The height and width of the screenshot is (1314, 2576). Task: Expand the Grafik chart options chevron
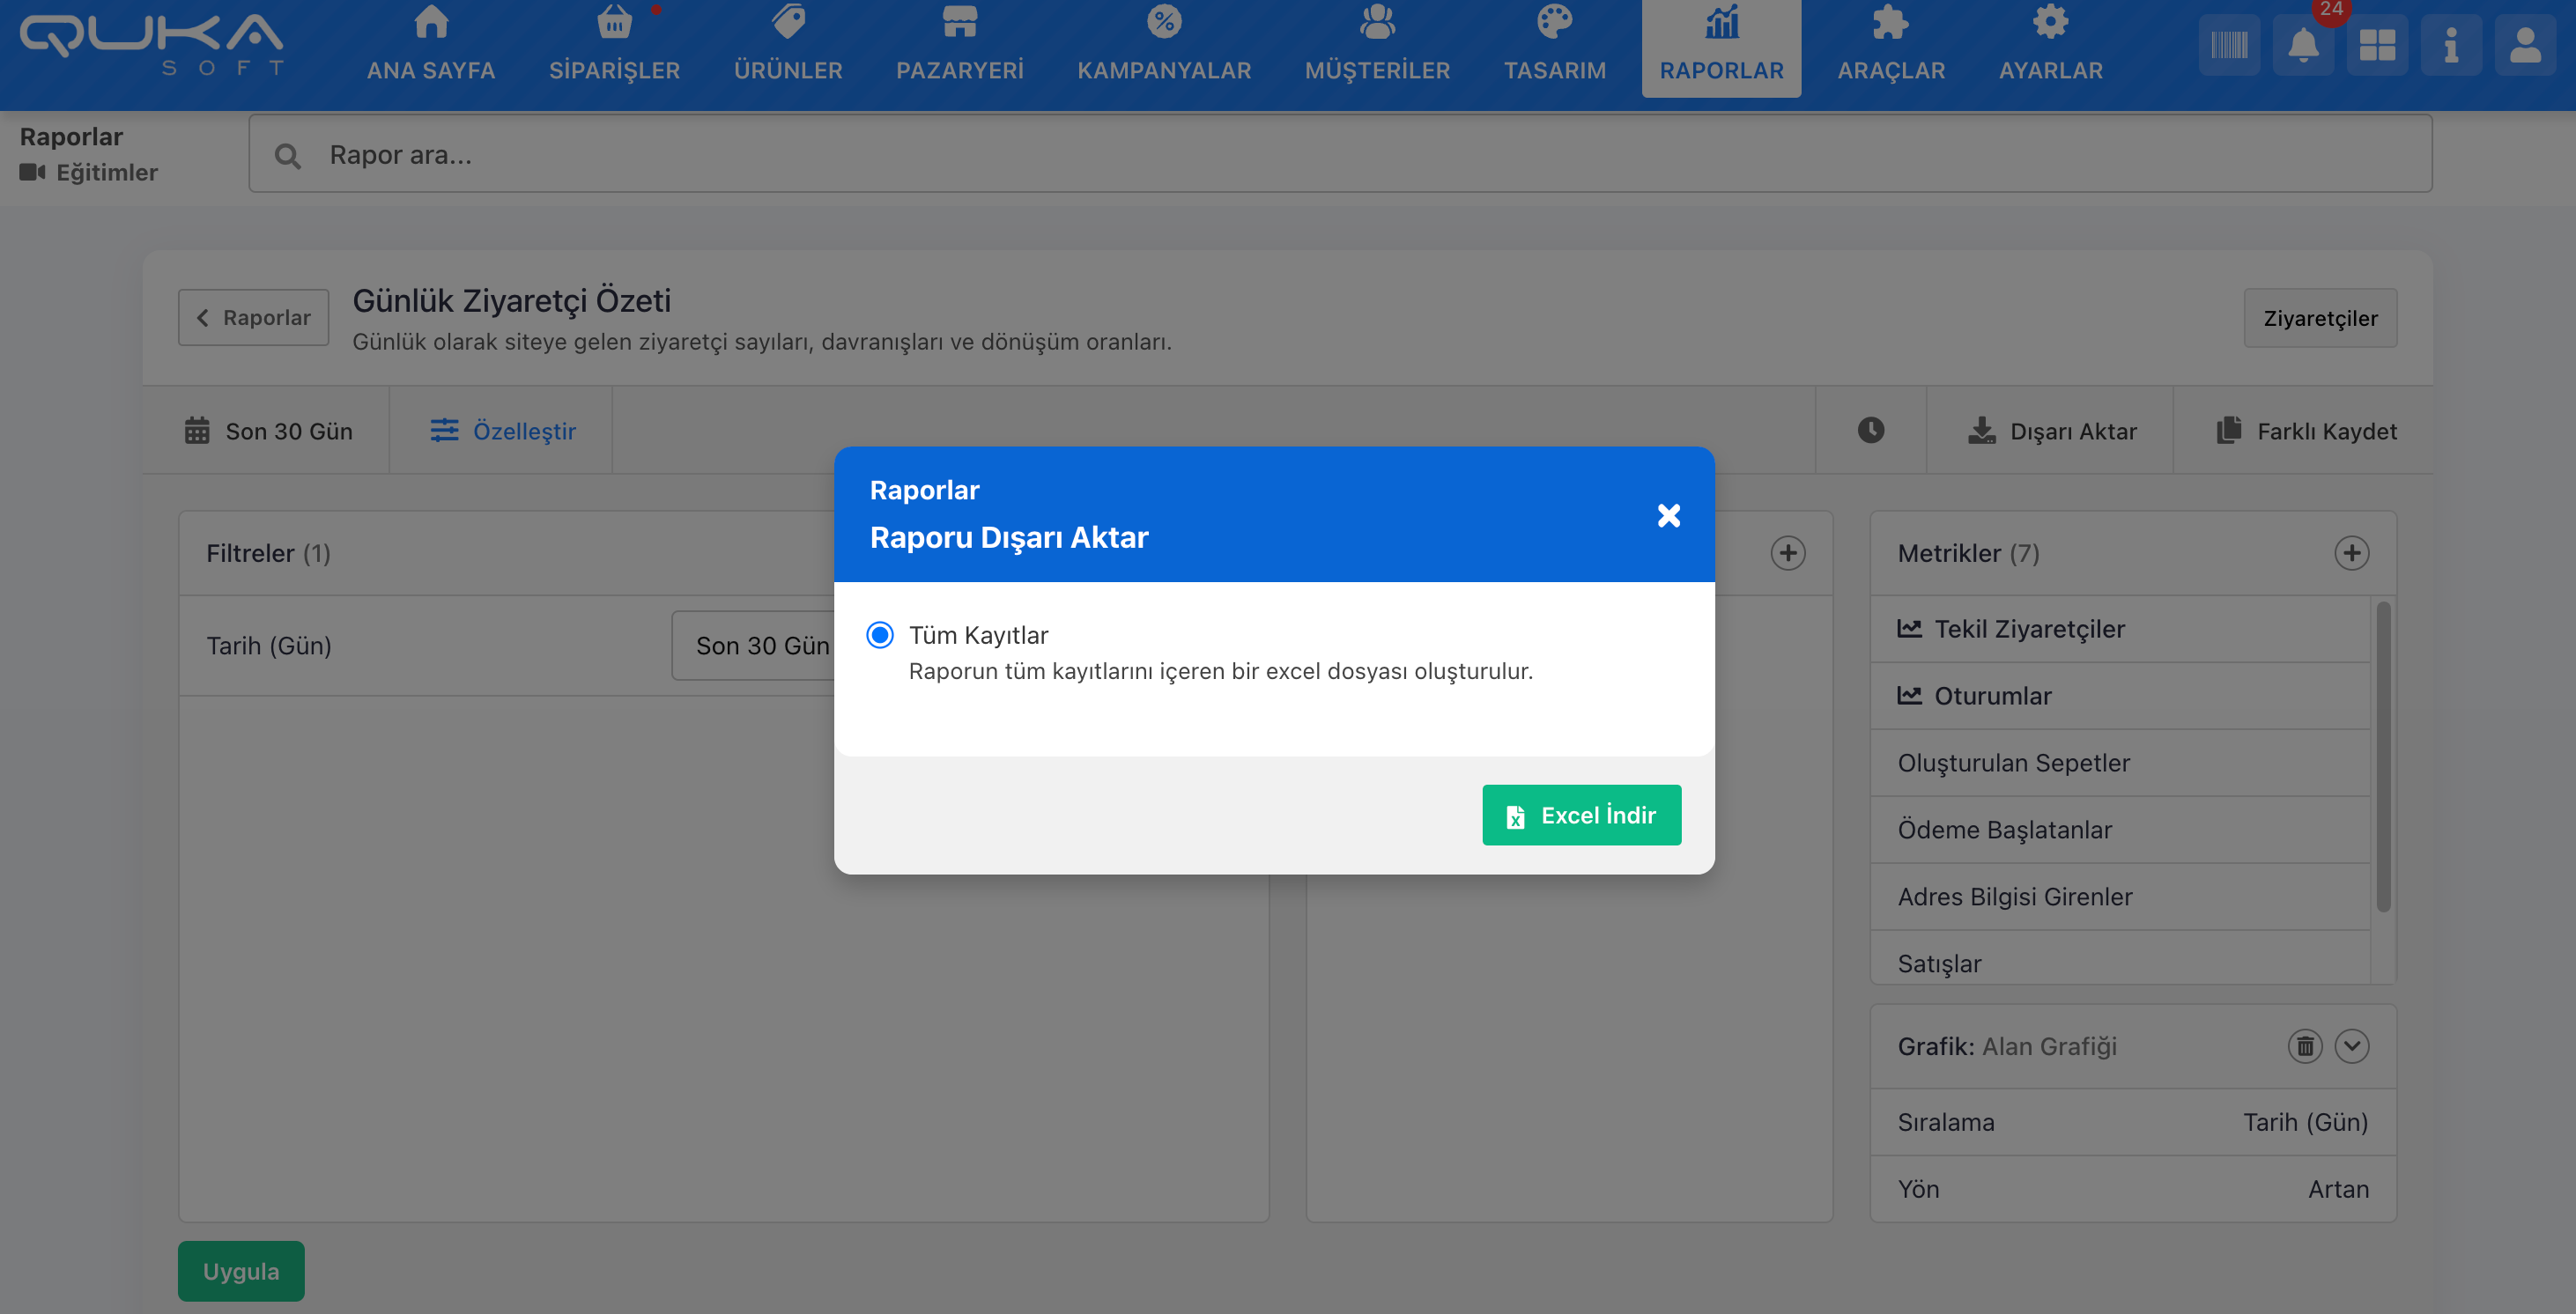[x=2351, y=1046]
